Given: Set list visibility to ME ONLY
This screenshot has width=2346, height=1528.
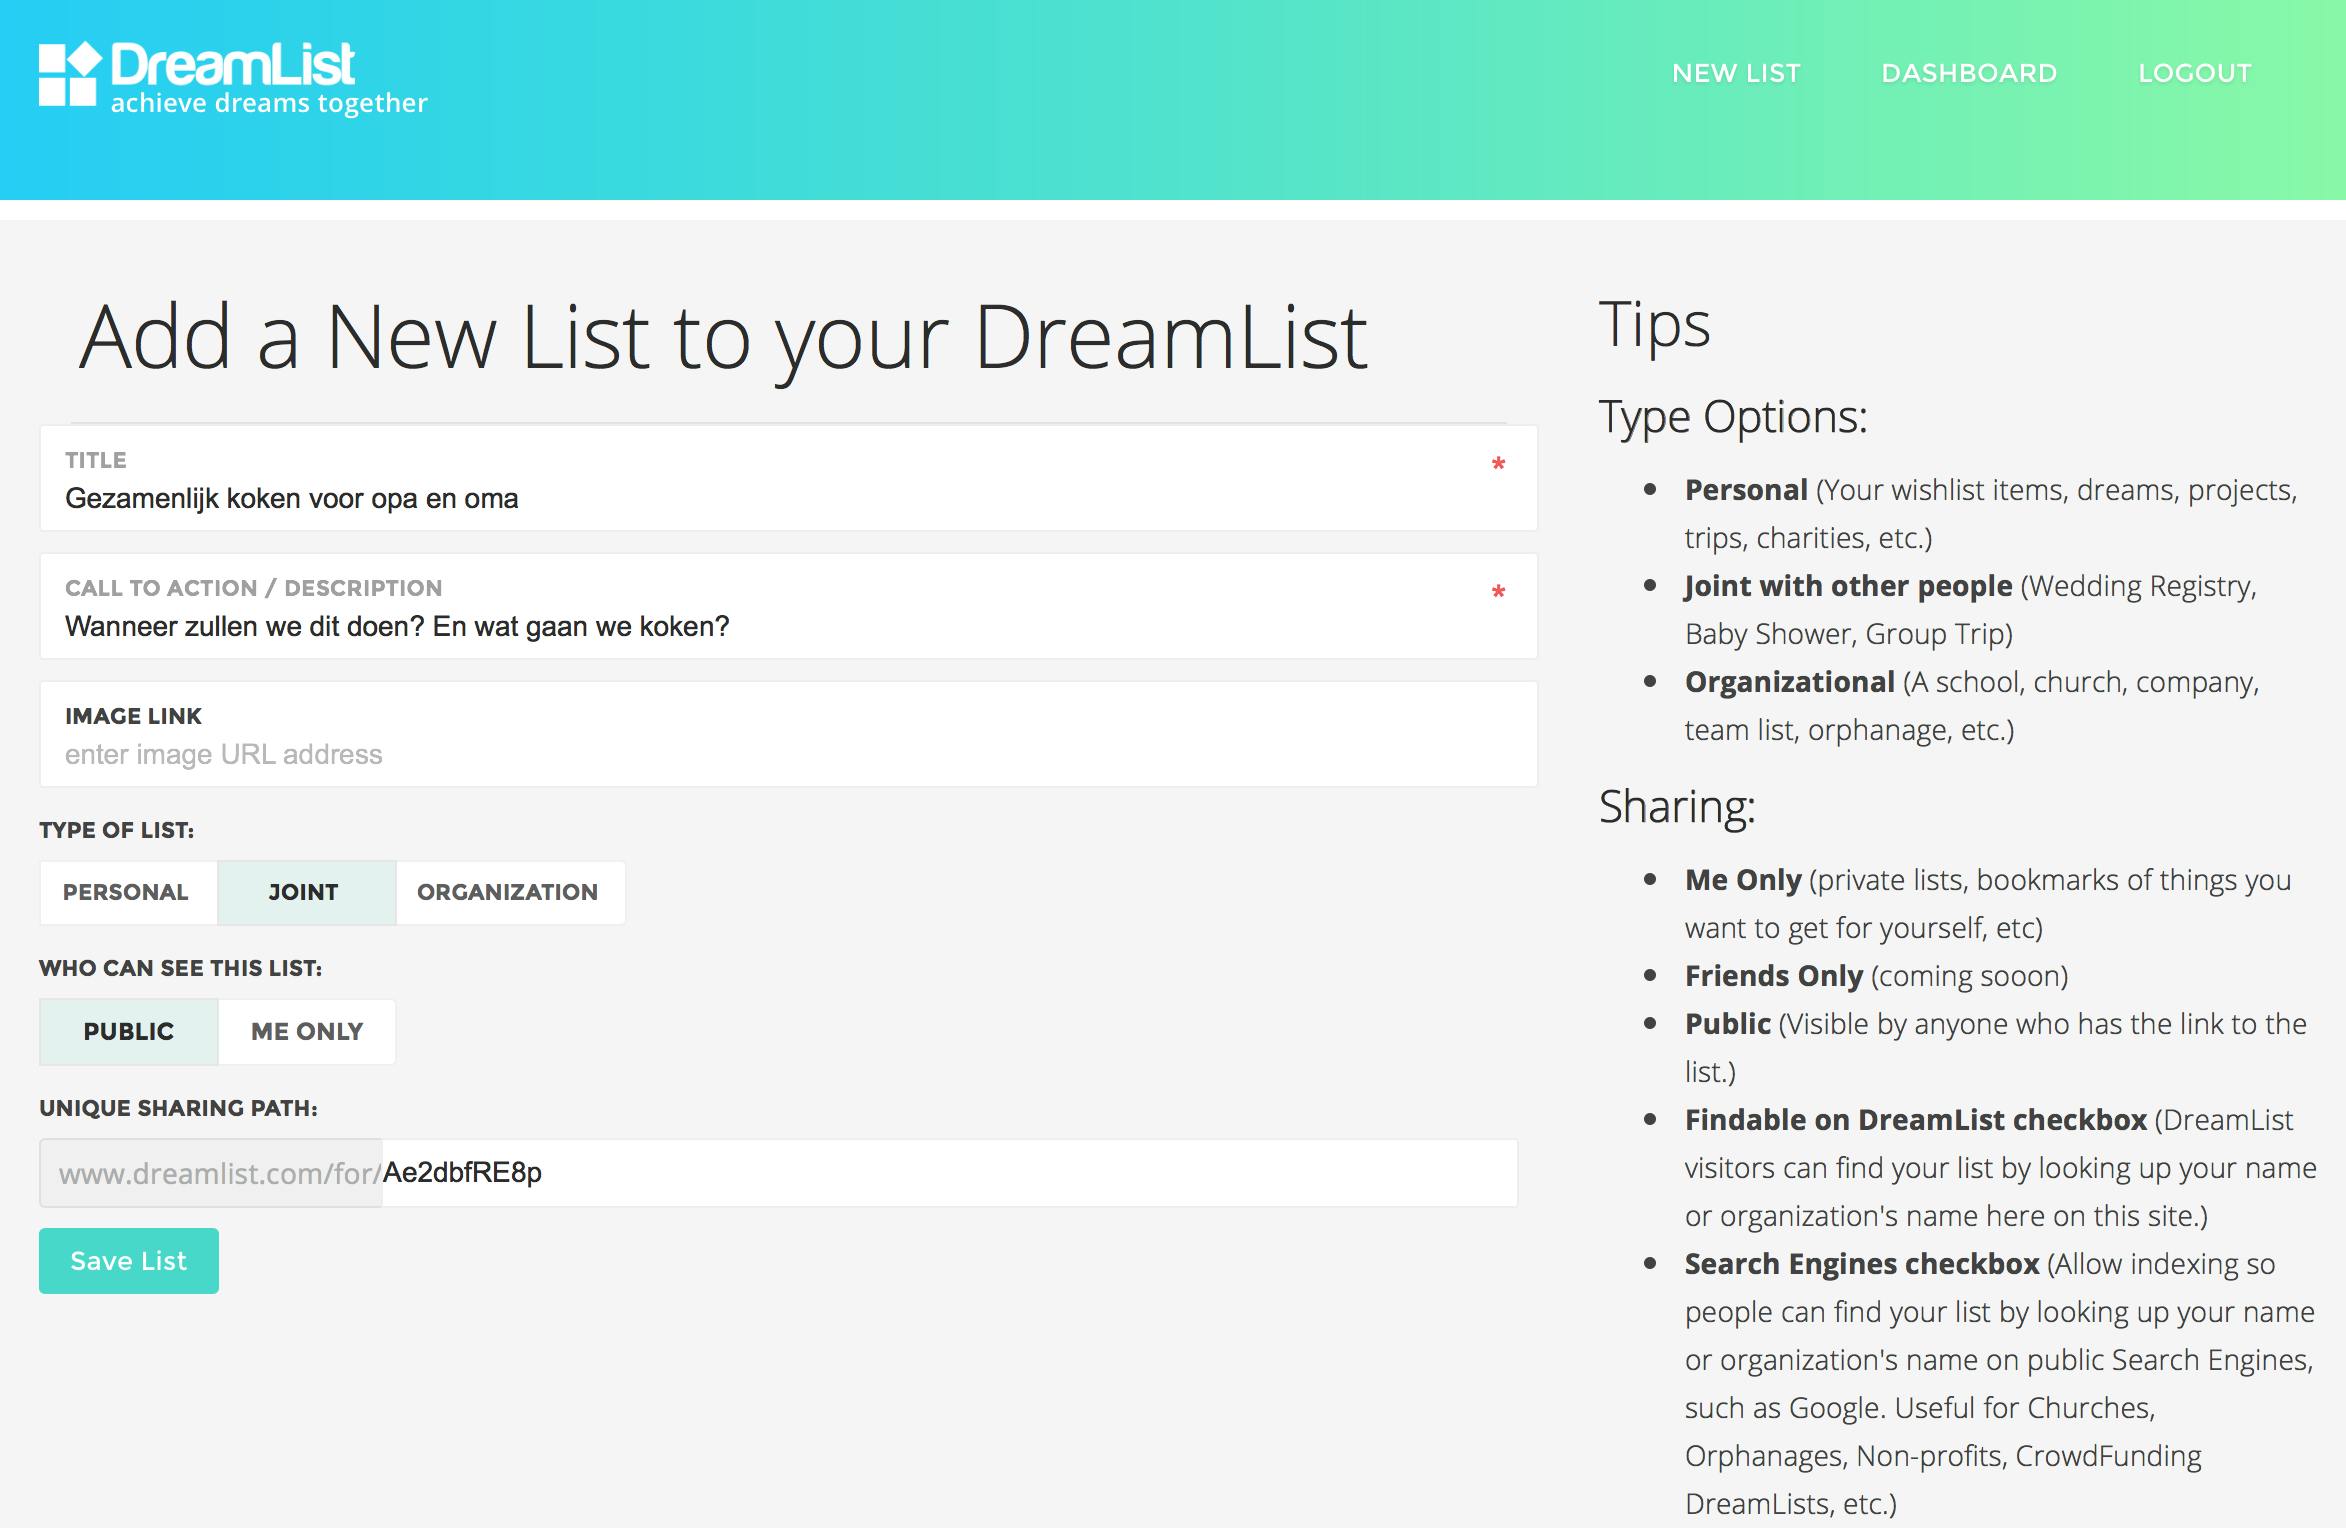Looking at the screenshot, I should (307, 1031).
